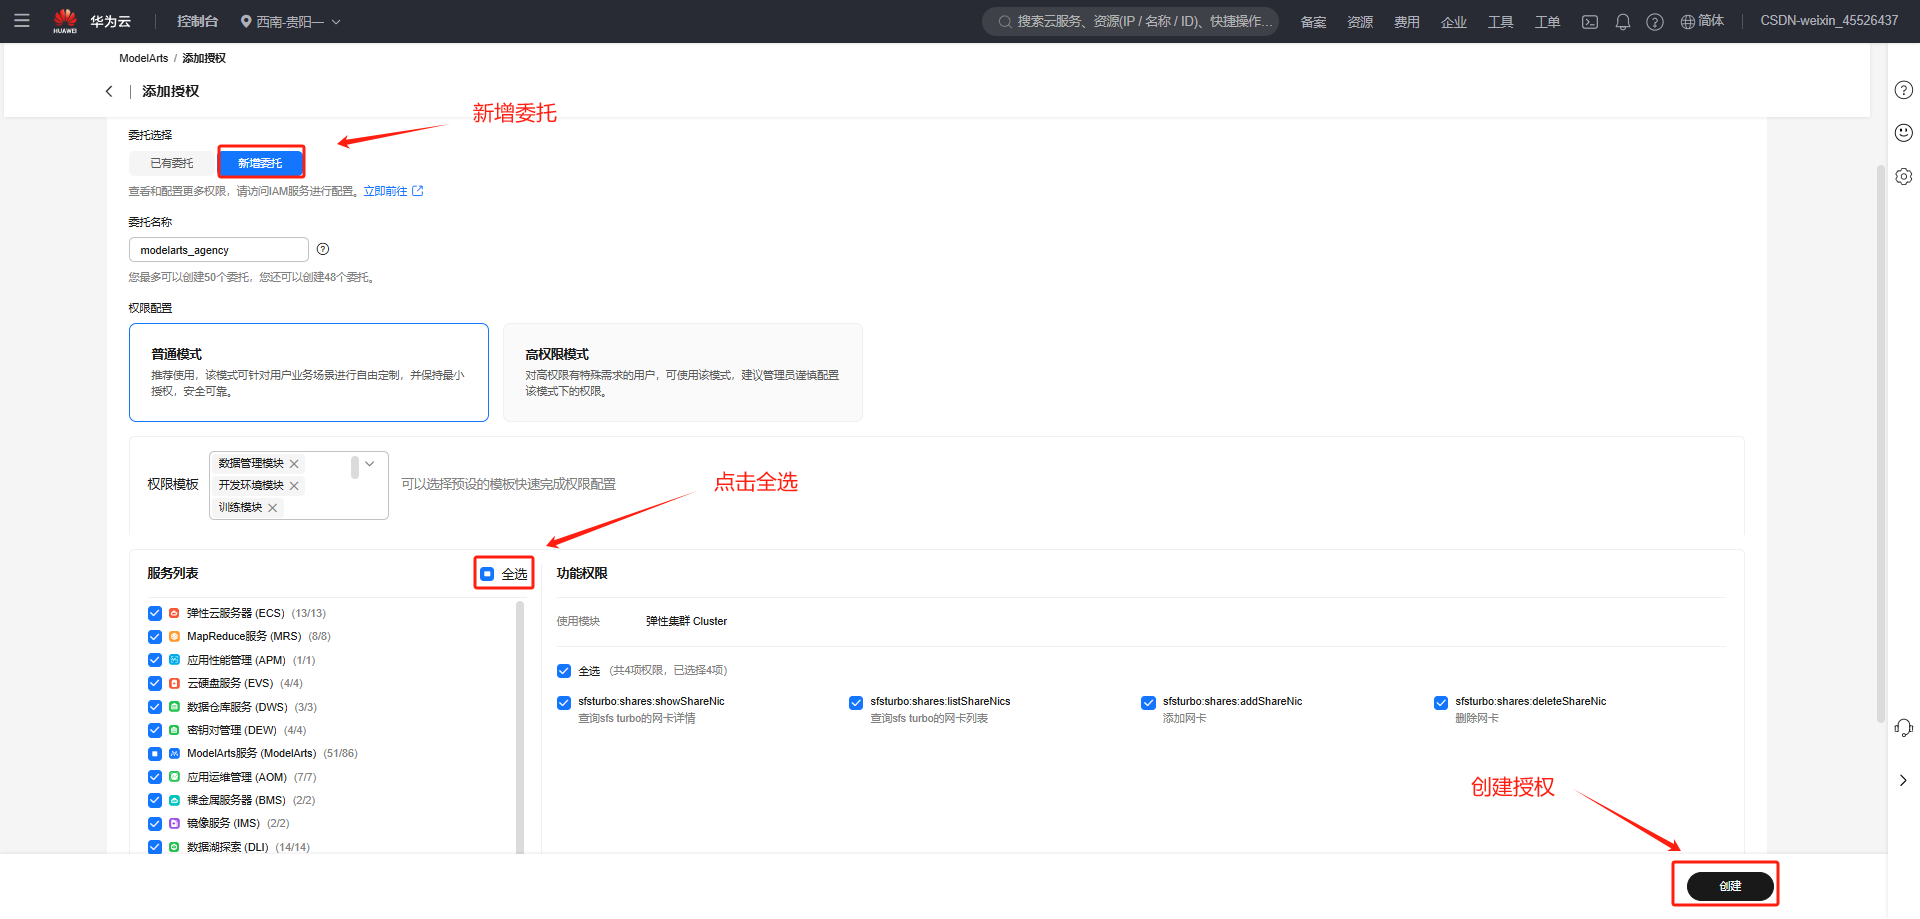The image size is (1920, 919).
Task: Toggle sfsturbo:shares:deleteShareNic permission
Action: click(x=1441, y=703)
